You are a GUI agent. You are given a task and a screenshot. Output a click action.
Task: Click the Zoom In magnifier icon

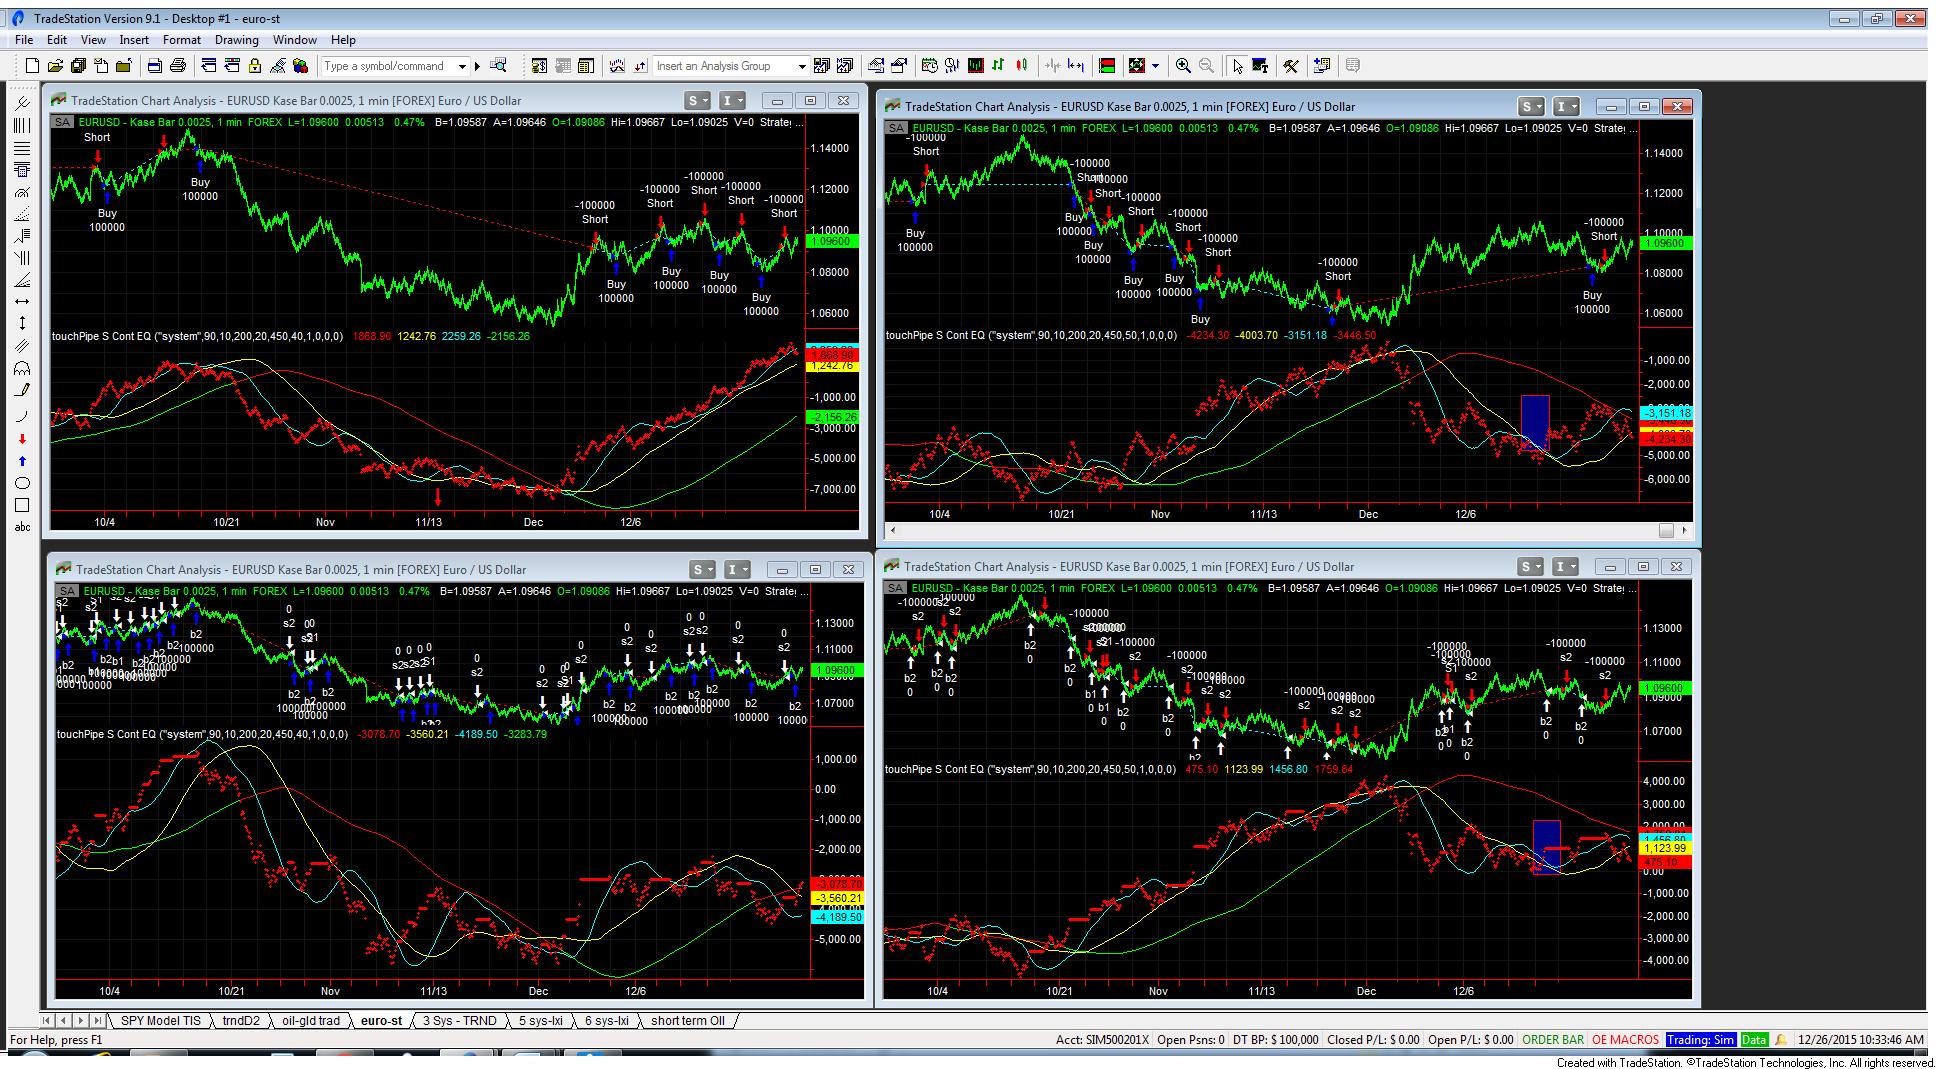1183,66
